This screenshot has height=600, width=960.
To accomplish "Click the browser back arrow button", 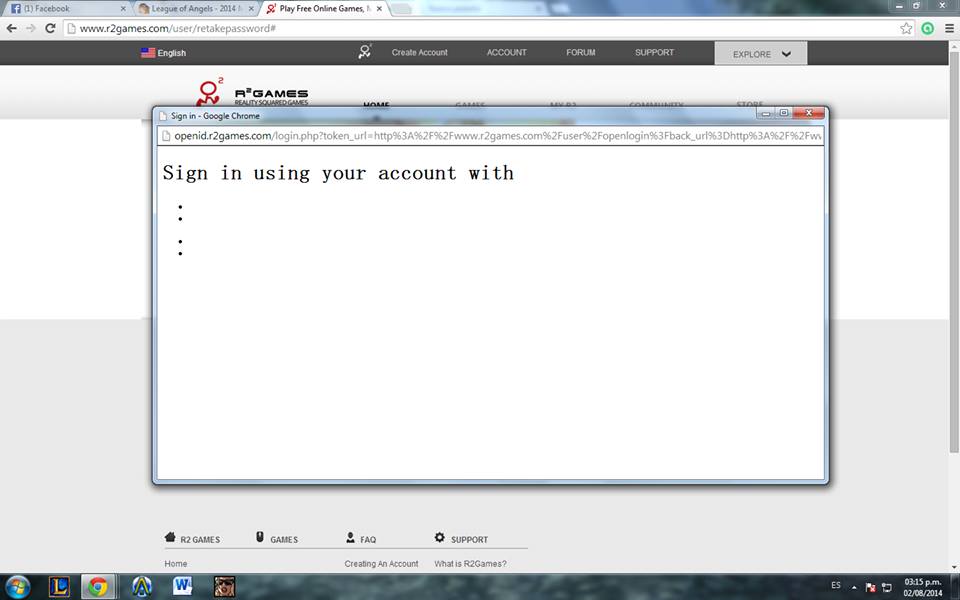I will [x=11, y=28].
